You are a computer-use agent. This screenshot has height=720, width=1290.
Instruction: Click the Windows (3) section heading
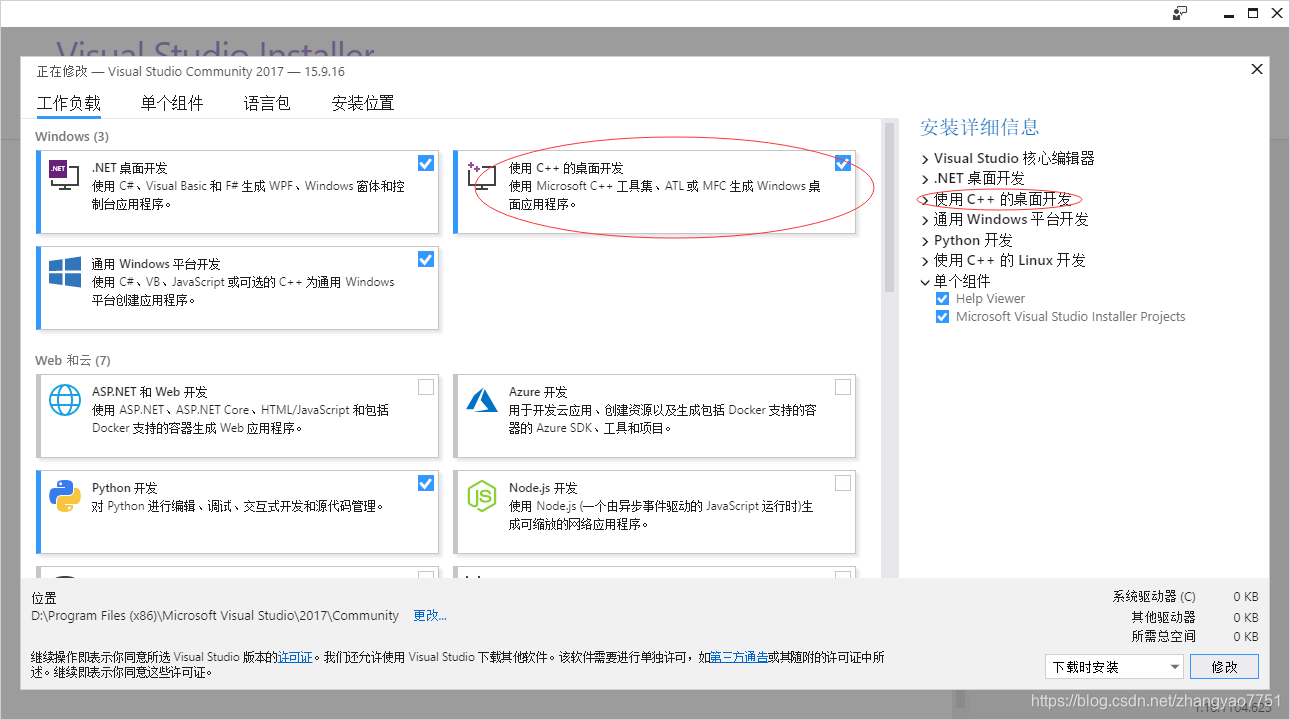72,136
